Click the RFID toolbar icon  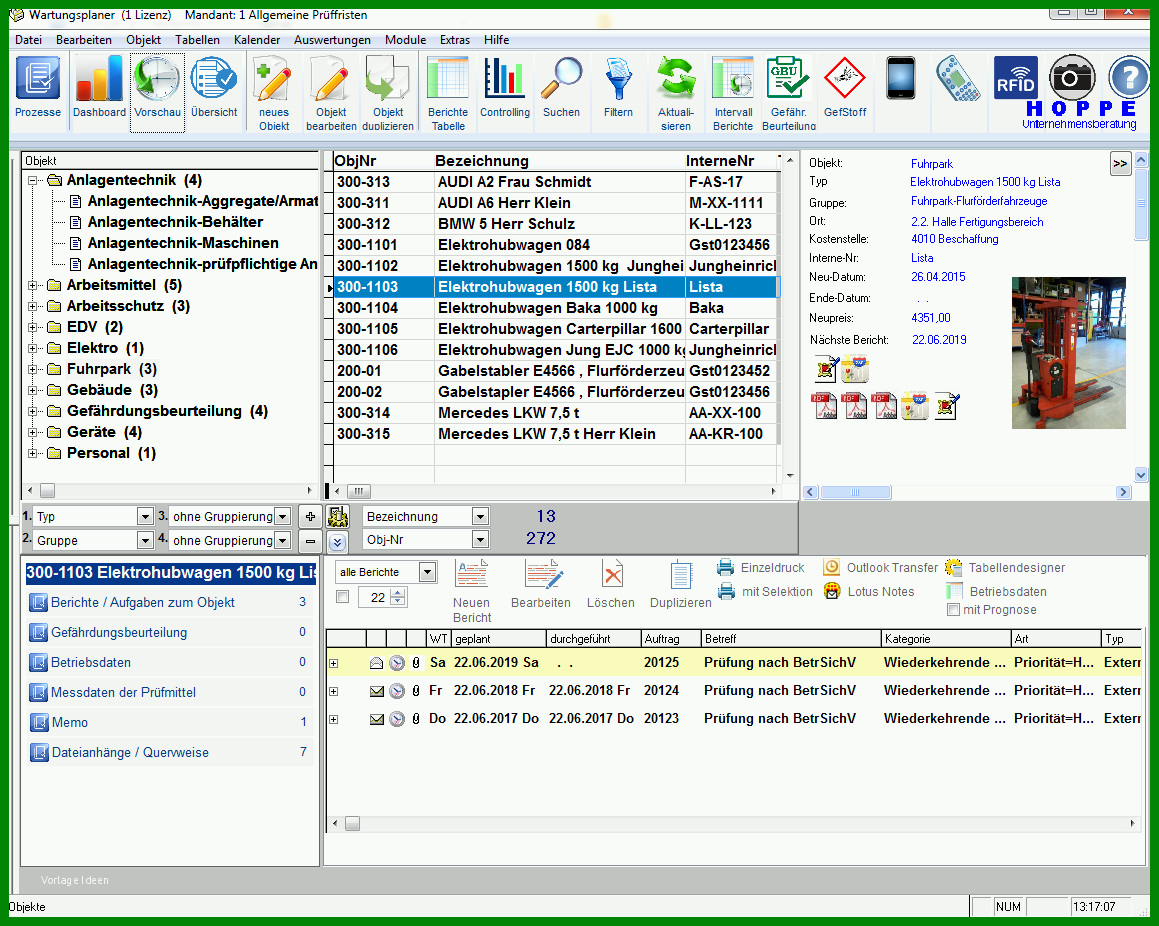(x=1015, y=78)
